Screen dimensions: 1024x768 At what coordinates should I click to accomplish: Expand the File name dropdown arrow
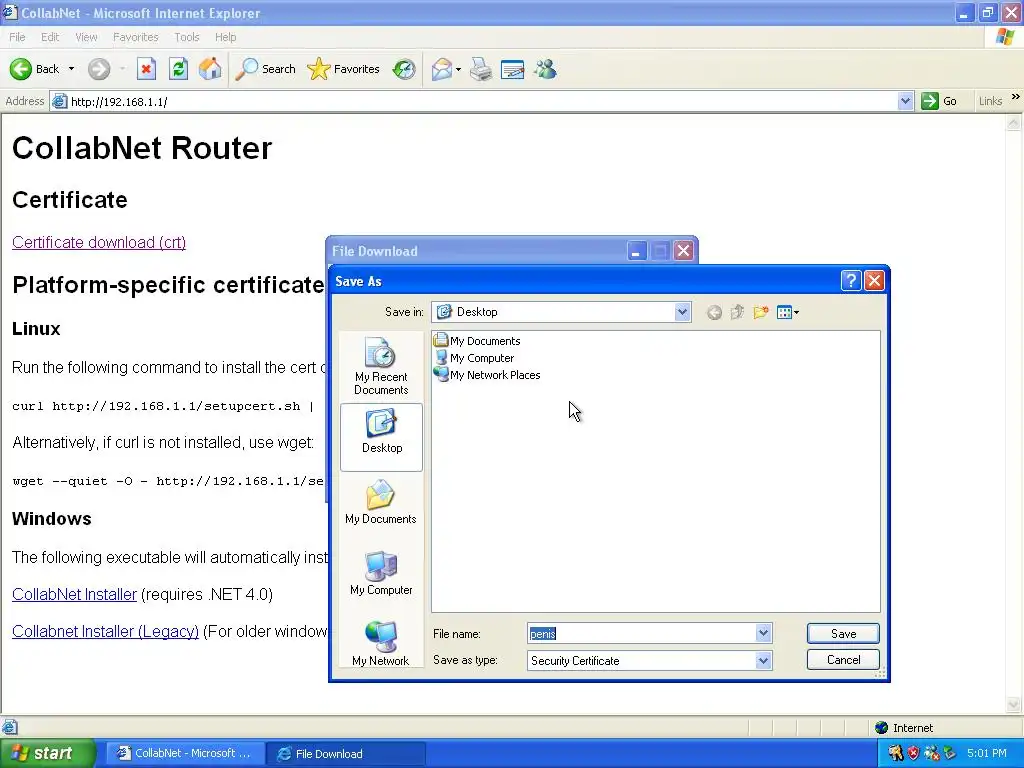[763, 633]
